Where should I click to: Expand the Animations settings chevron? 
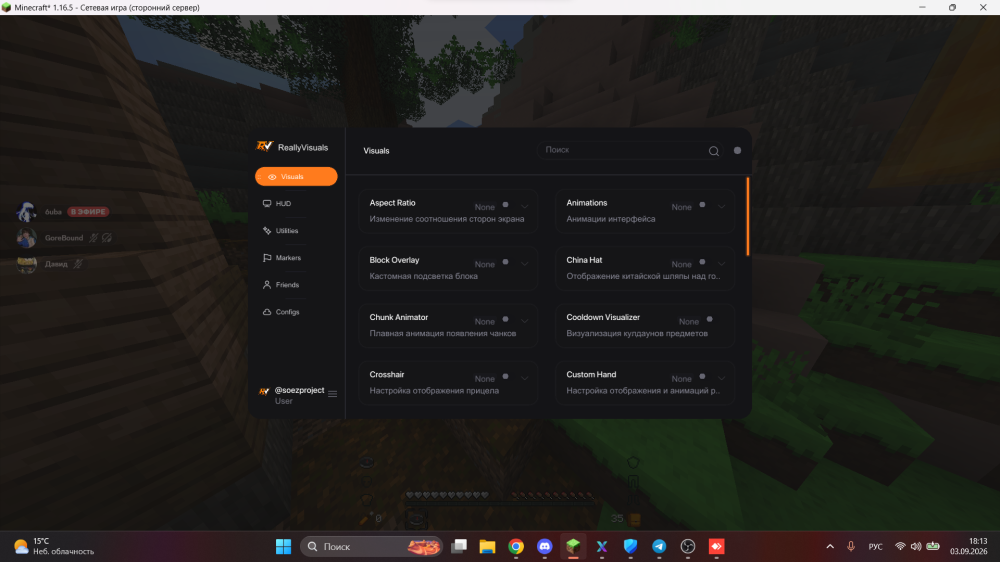tap(721, 207)
